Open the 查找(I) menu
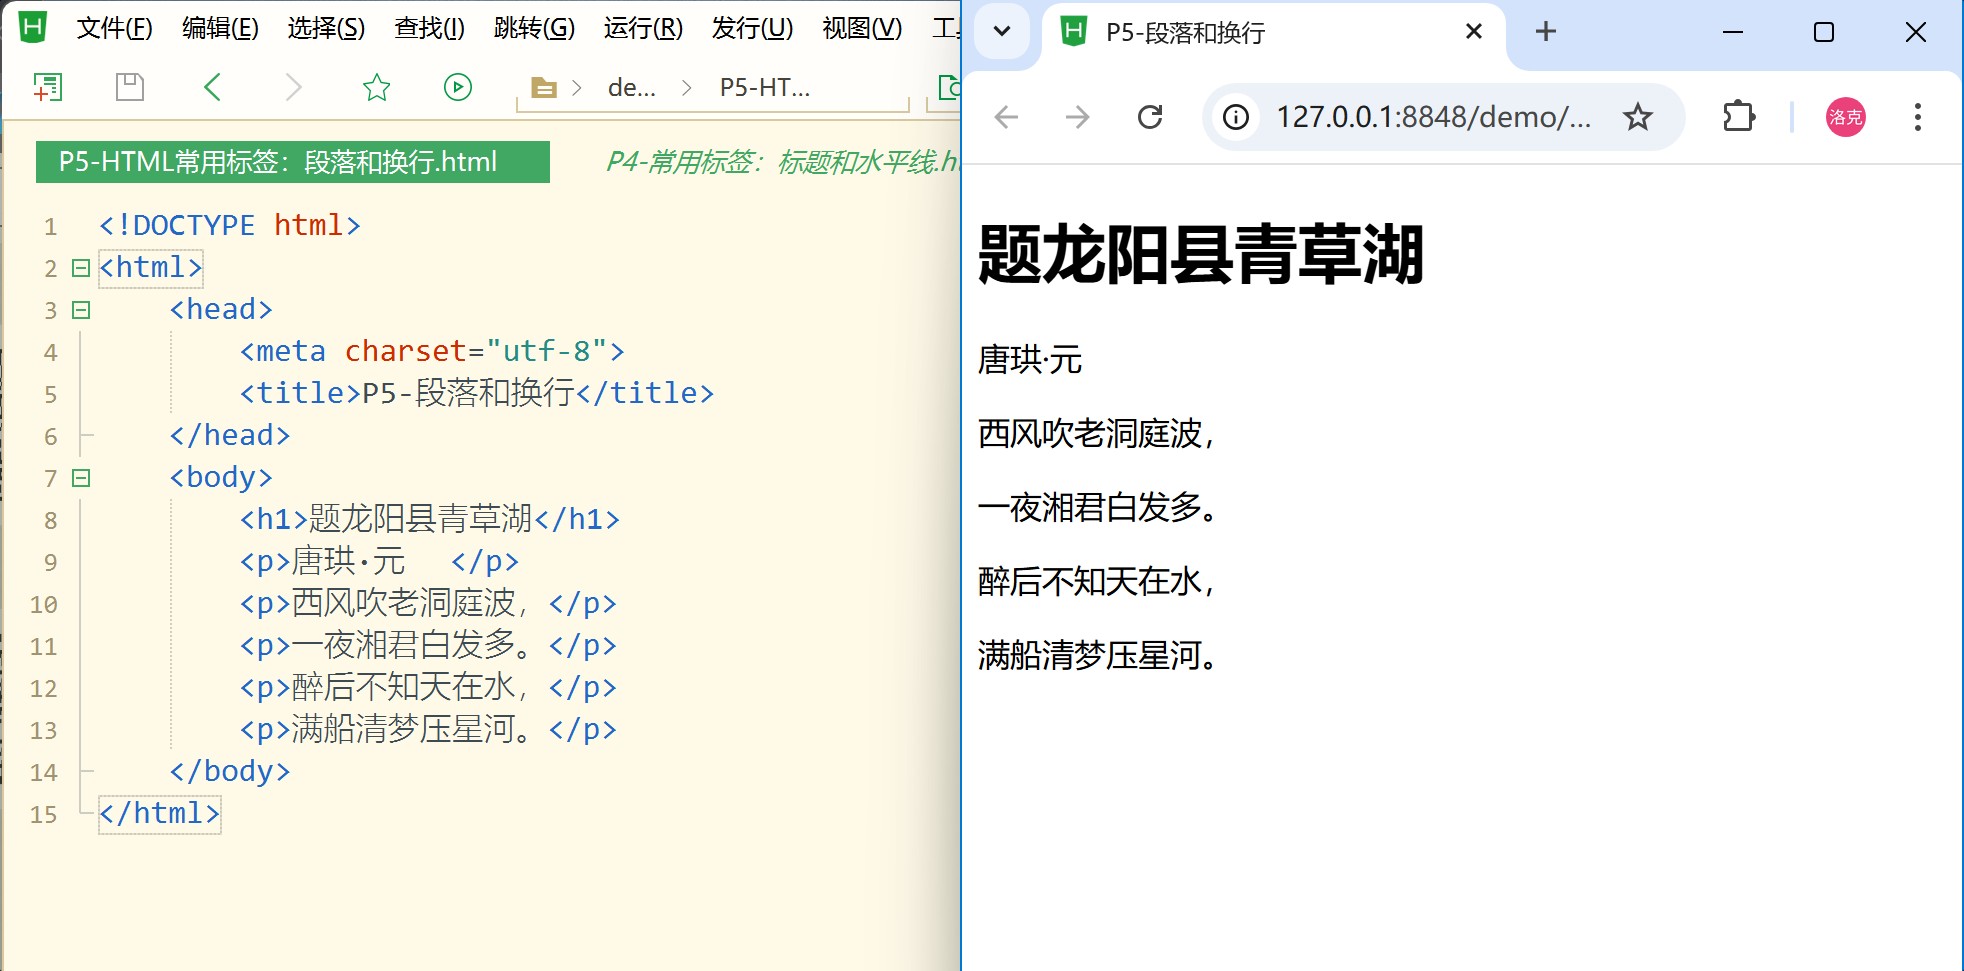 [429, 28]
